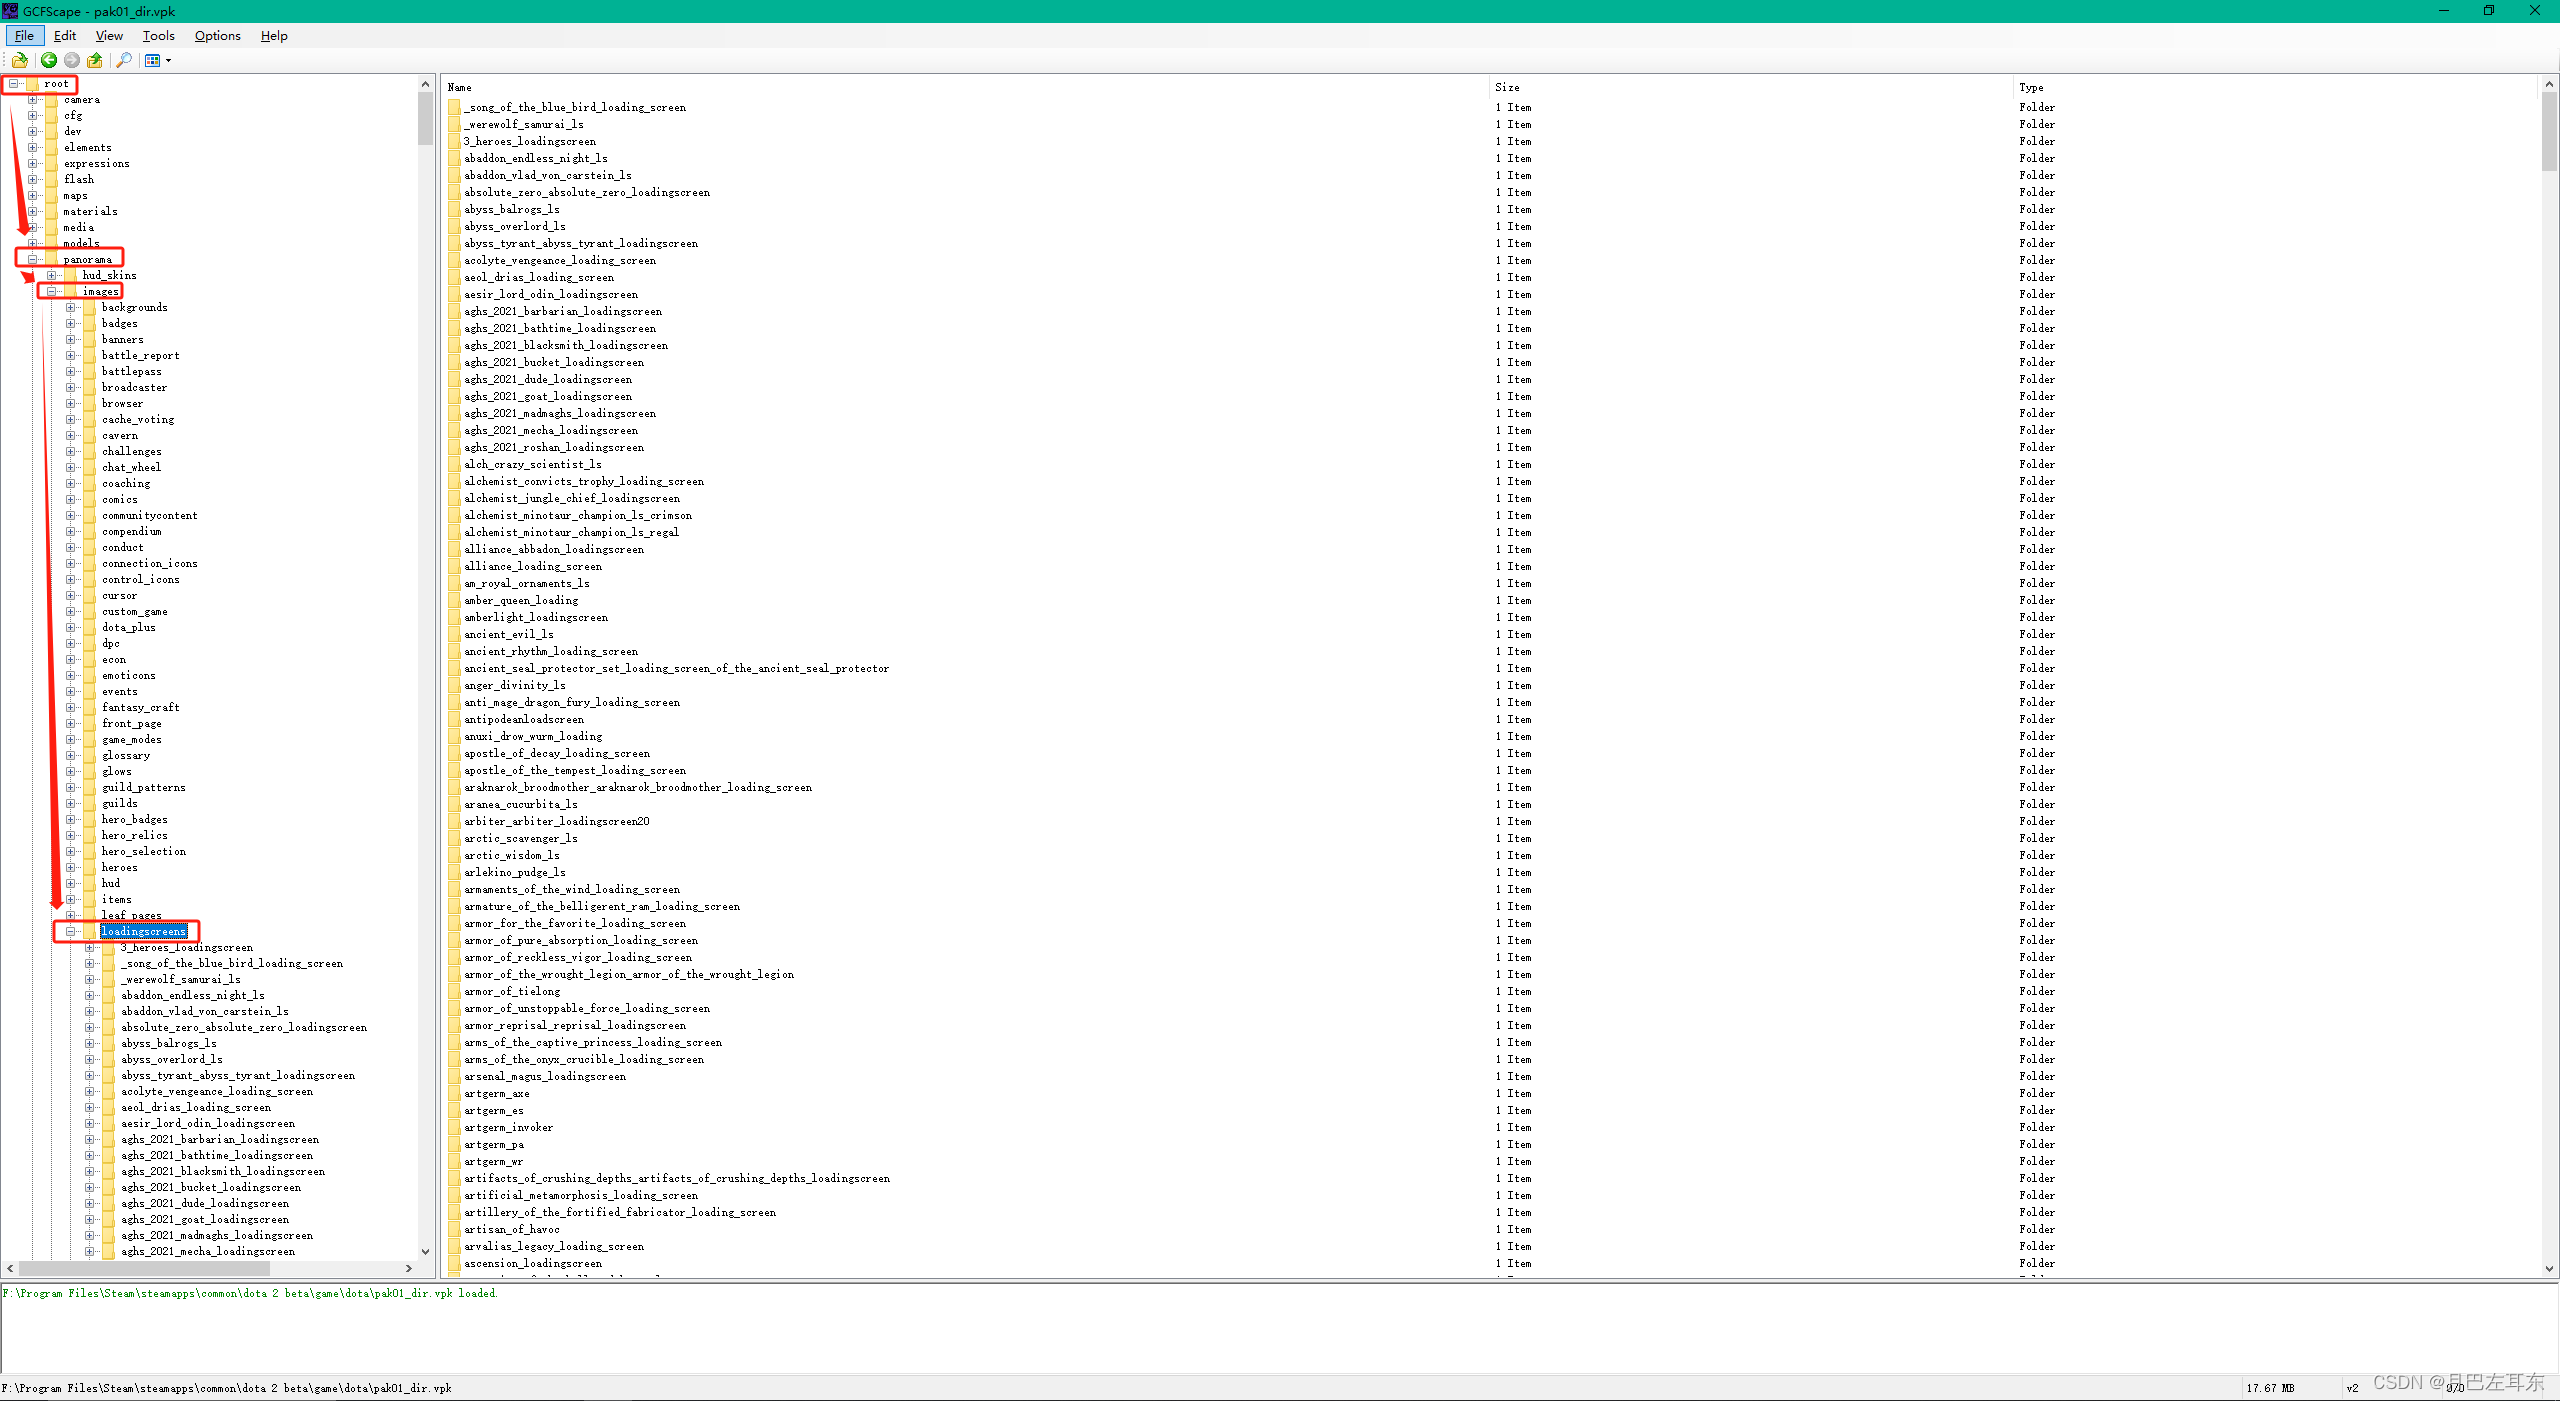Expand the heroes folder node
The width and height of the screenshot is (2560, 1401).
(x=70, y=868)
